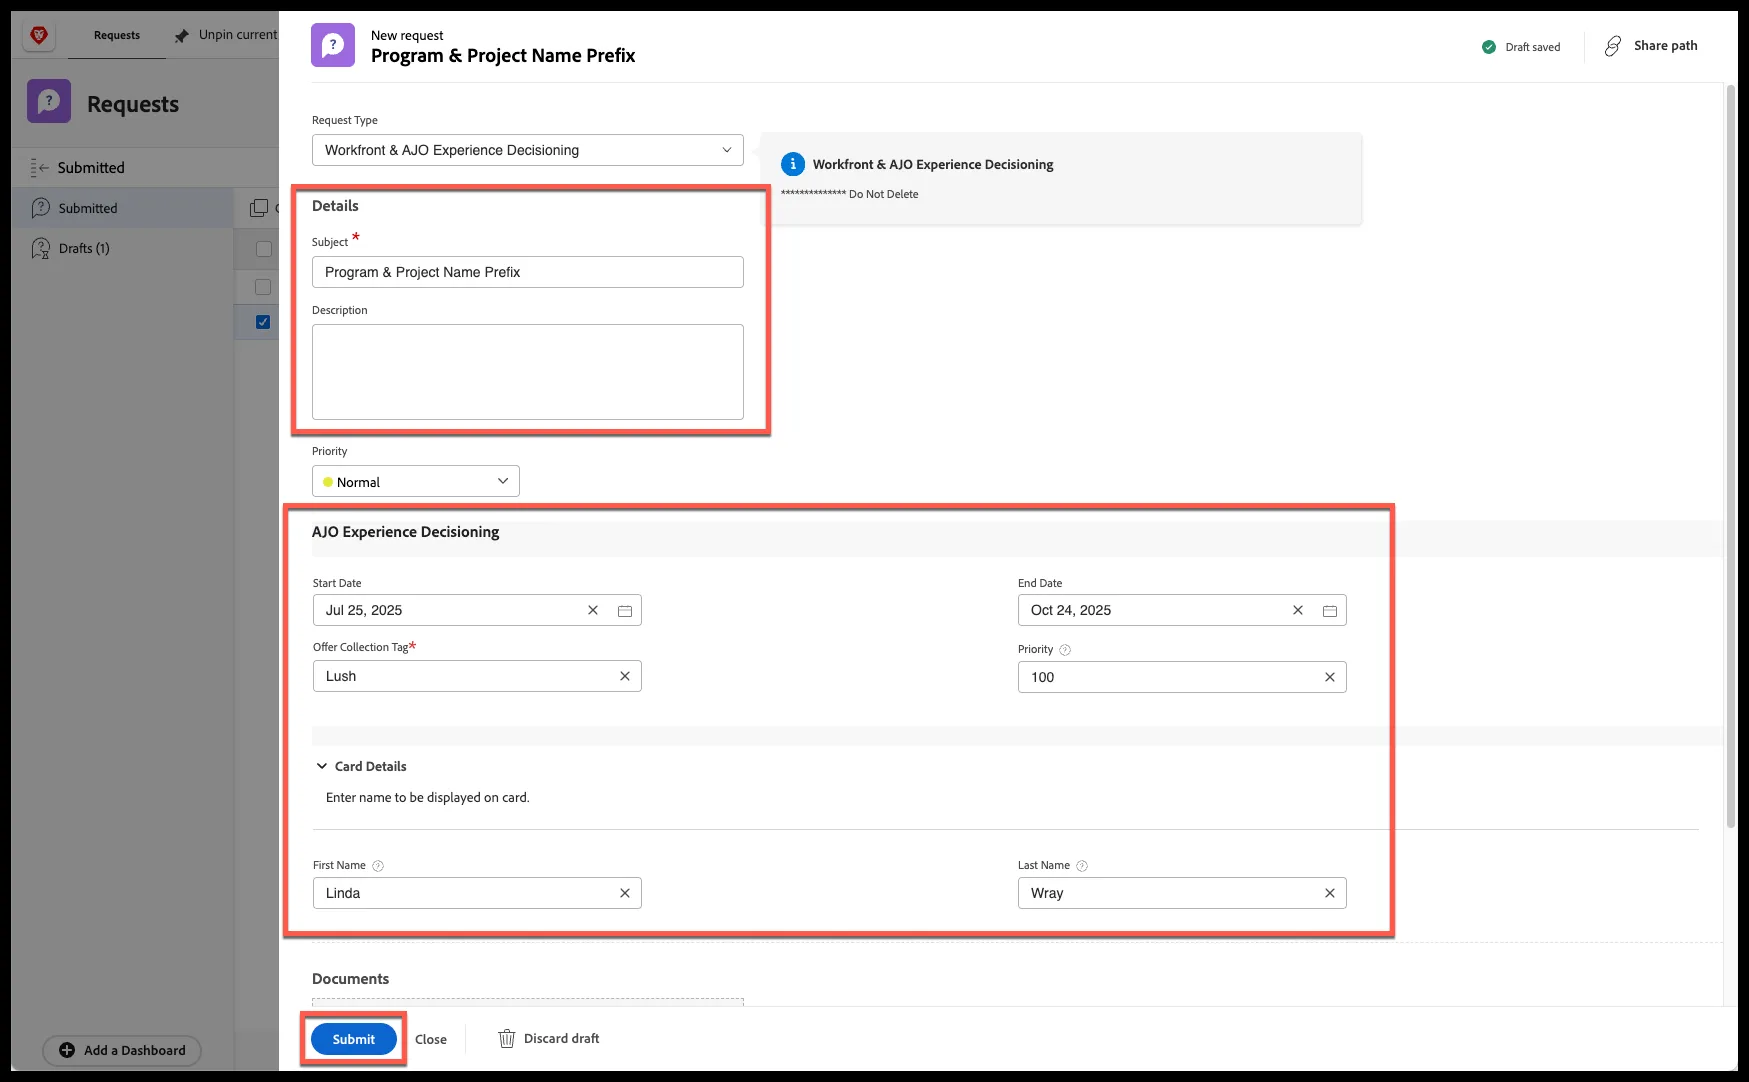Screen dimensions: 1749x1082
Task: Click the help icon beside Last Name
Action: pyautogui.click(x=1082, y=866)
